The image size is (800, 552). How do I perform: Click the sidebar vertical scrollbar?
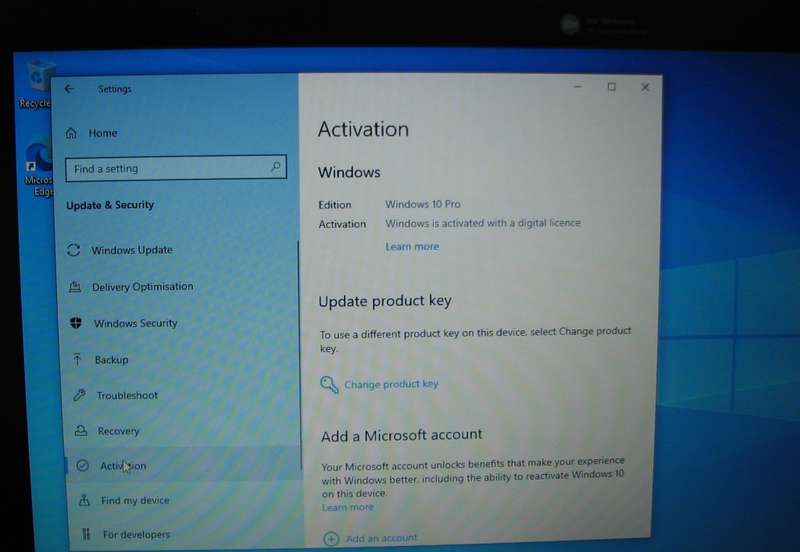299,355
